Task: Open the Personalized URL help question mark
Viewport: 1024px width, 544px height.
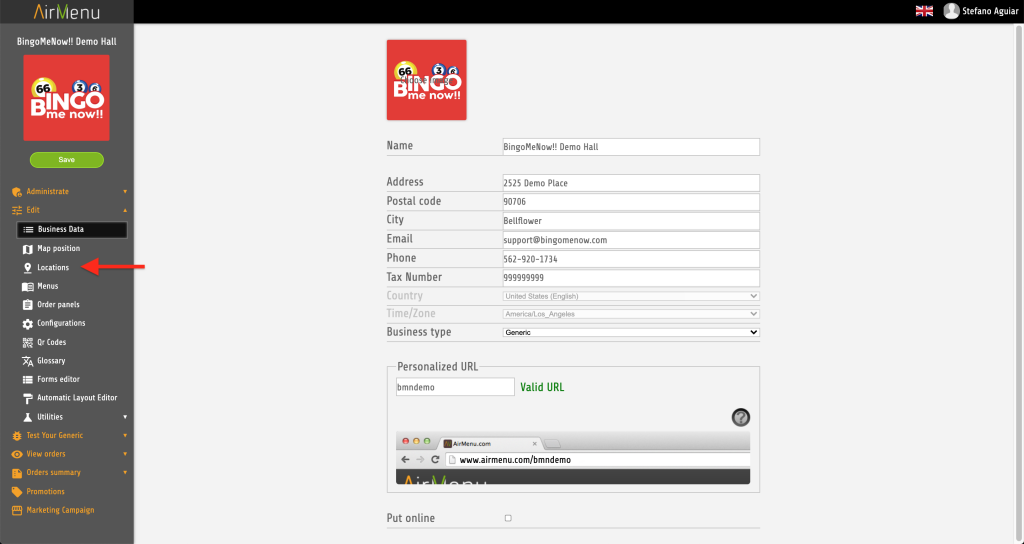Action: pos(741,417)
